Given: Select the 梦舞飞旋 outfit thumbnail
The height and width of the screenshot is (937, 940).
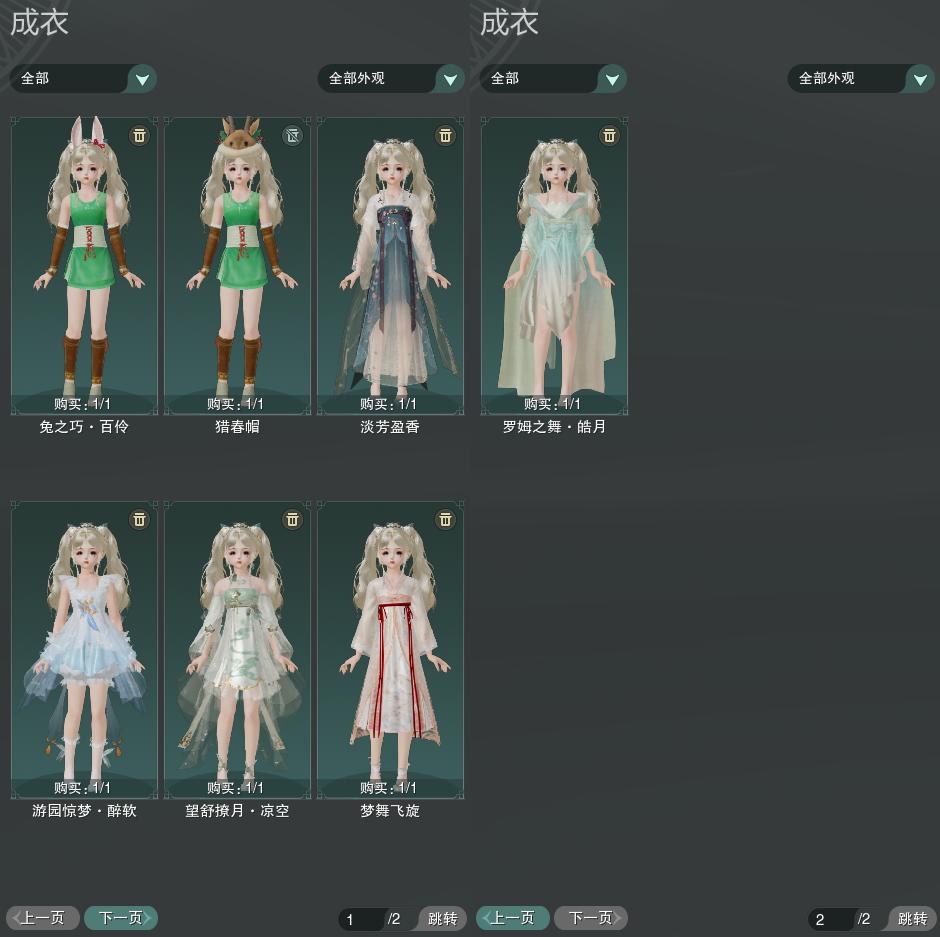Looking at the screenshot, I should (x=390, y=650).
